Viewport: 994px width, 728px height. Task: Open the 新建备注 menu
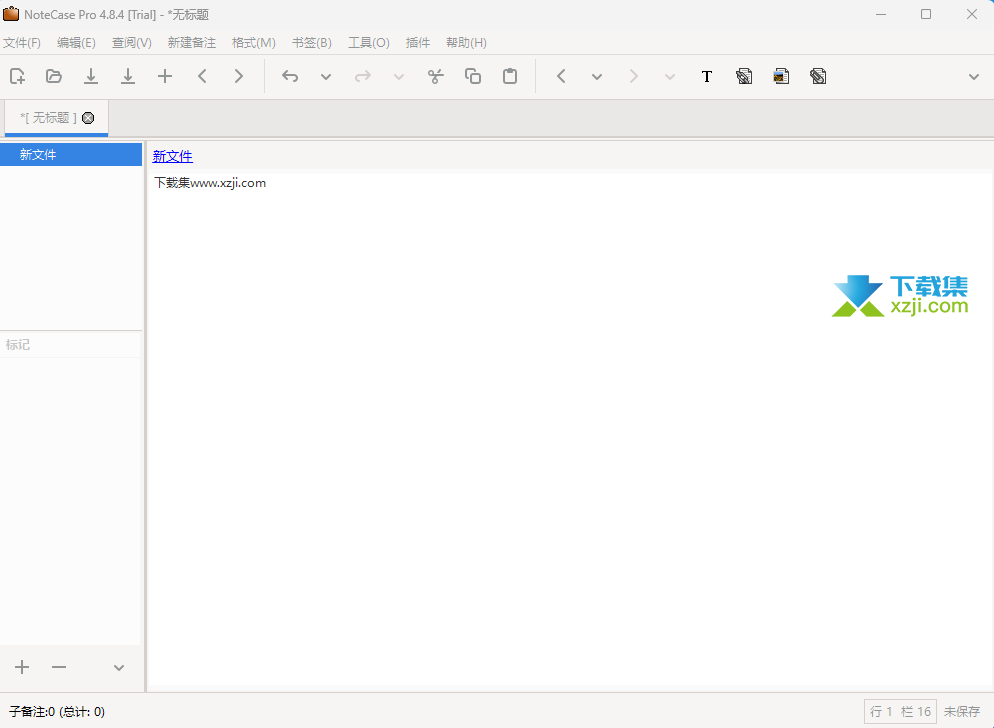point(191,42)
